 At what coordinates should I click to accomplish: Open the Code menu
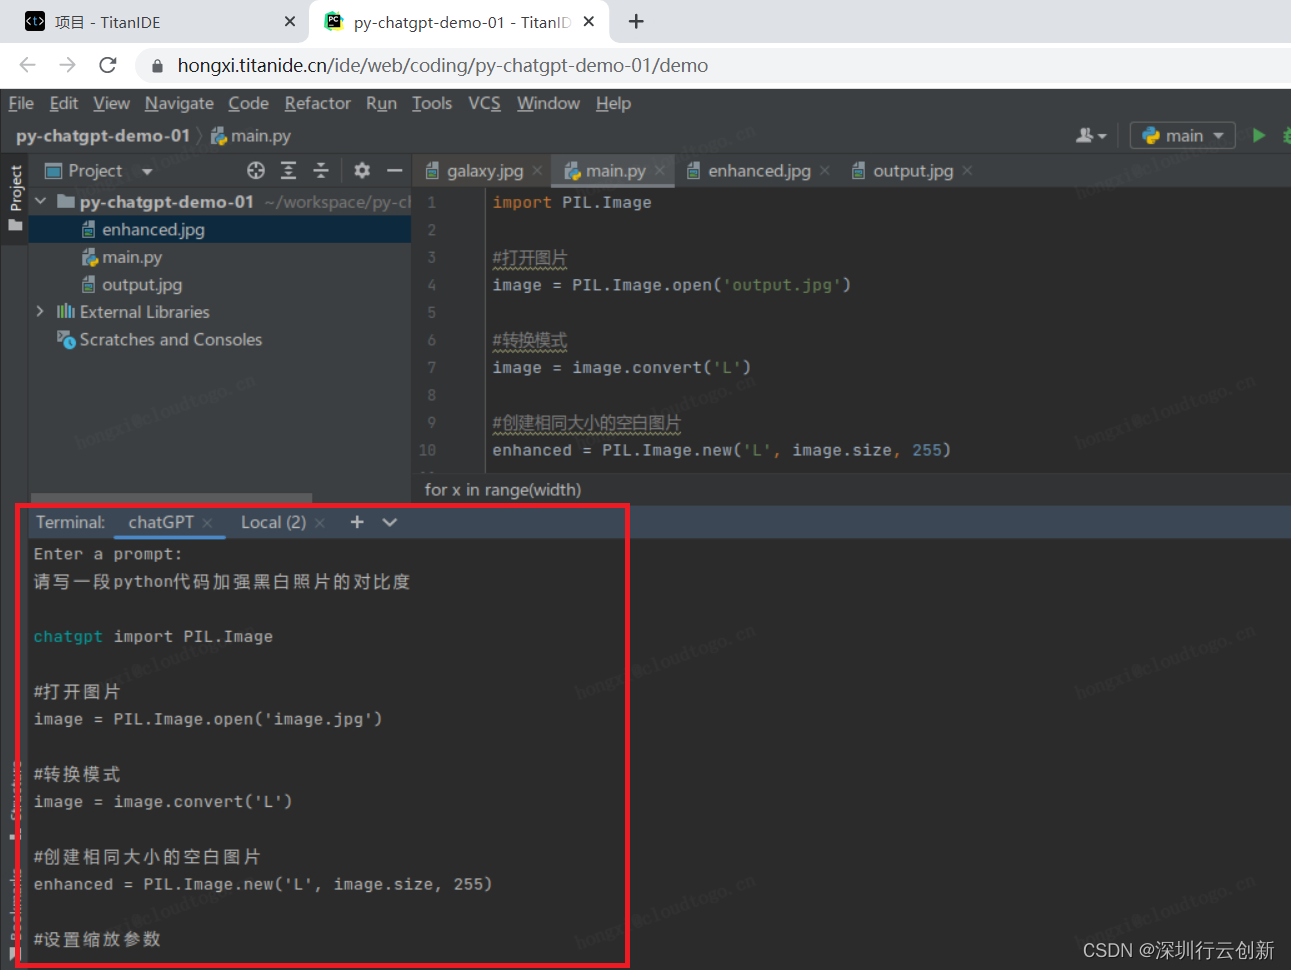[248, 103]
